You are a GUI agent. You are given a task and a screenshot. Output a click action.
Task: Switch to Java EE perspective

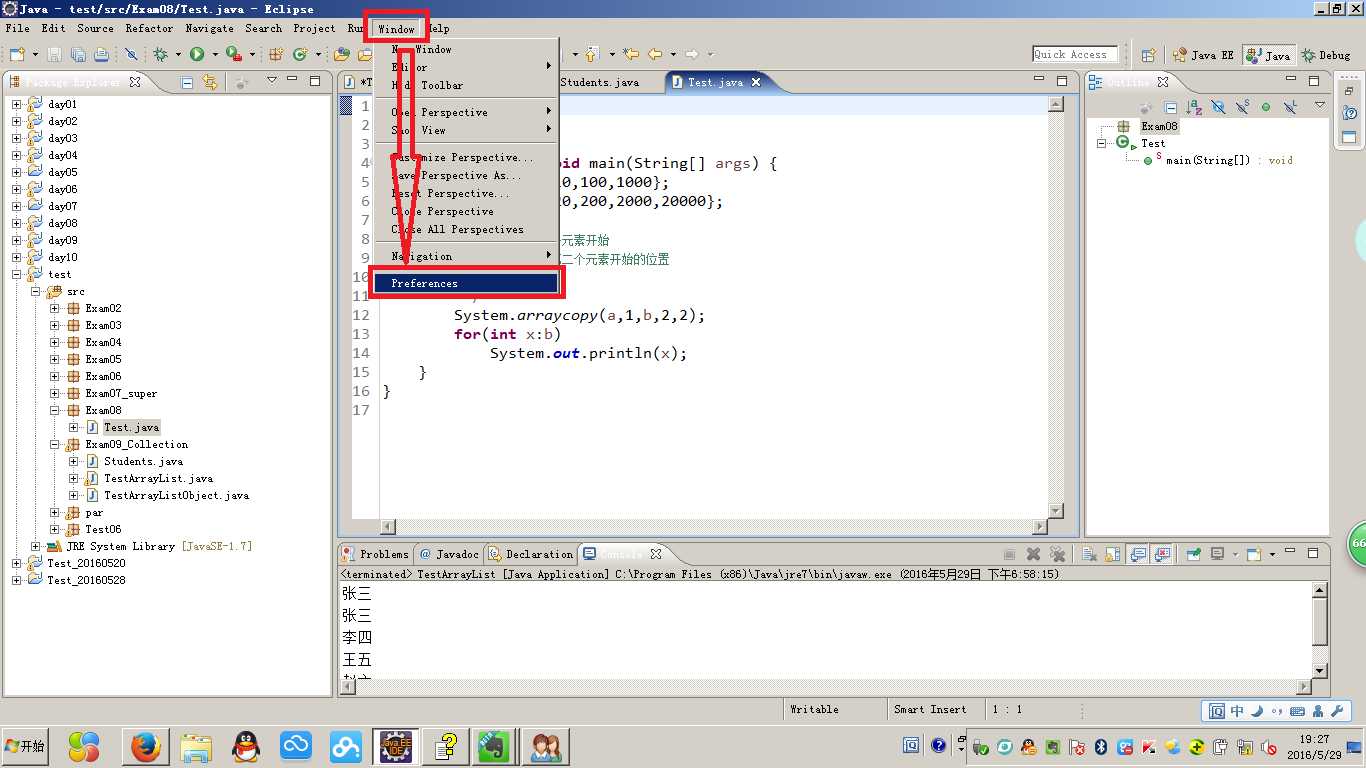point(1203,55)
